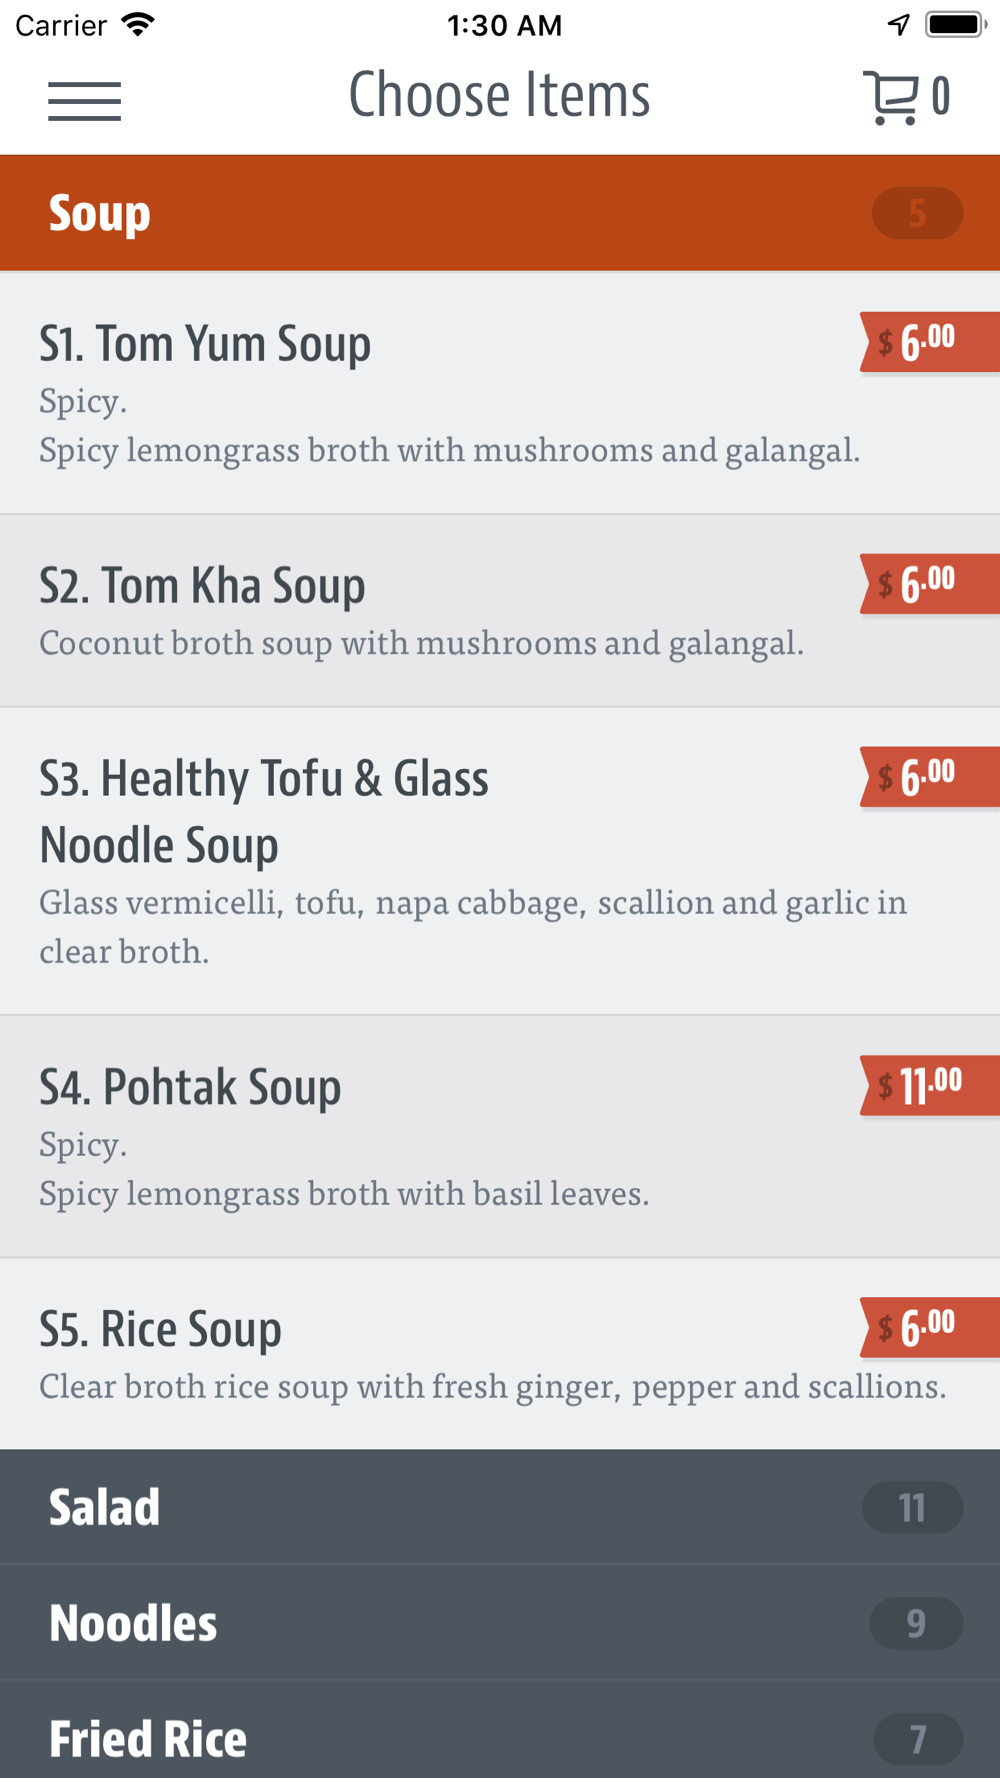Select S4. Pohtak Soup item
This screenshot has width=1000, height=1778.
500,1137
